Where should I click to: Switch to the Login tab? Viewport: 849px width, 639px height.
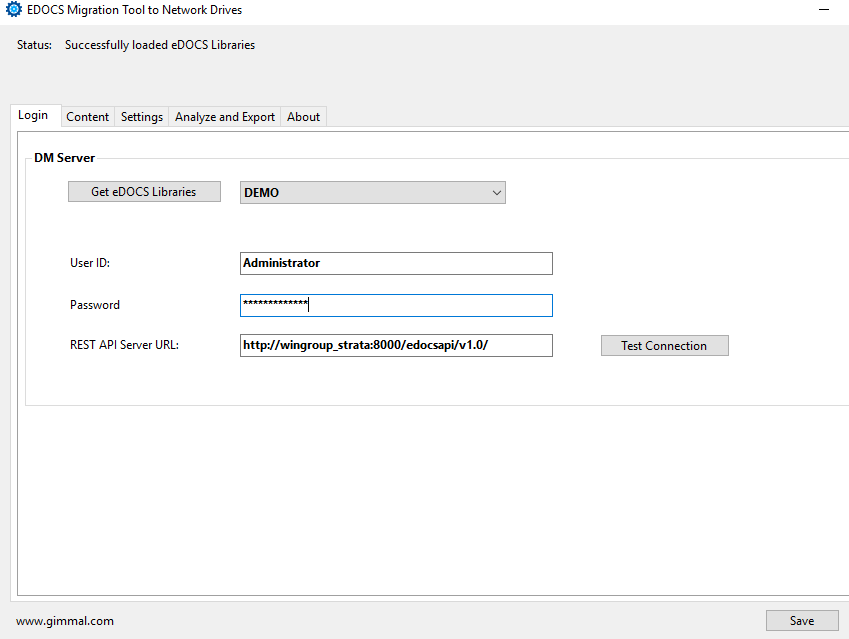point(33,115)
